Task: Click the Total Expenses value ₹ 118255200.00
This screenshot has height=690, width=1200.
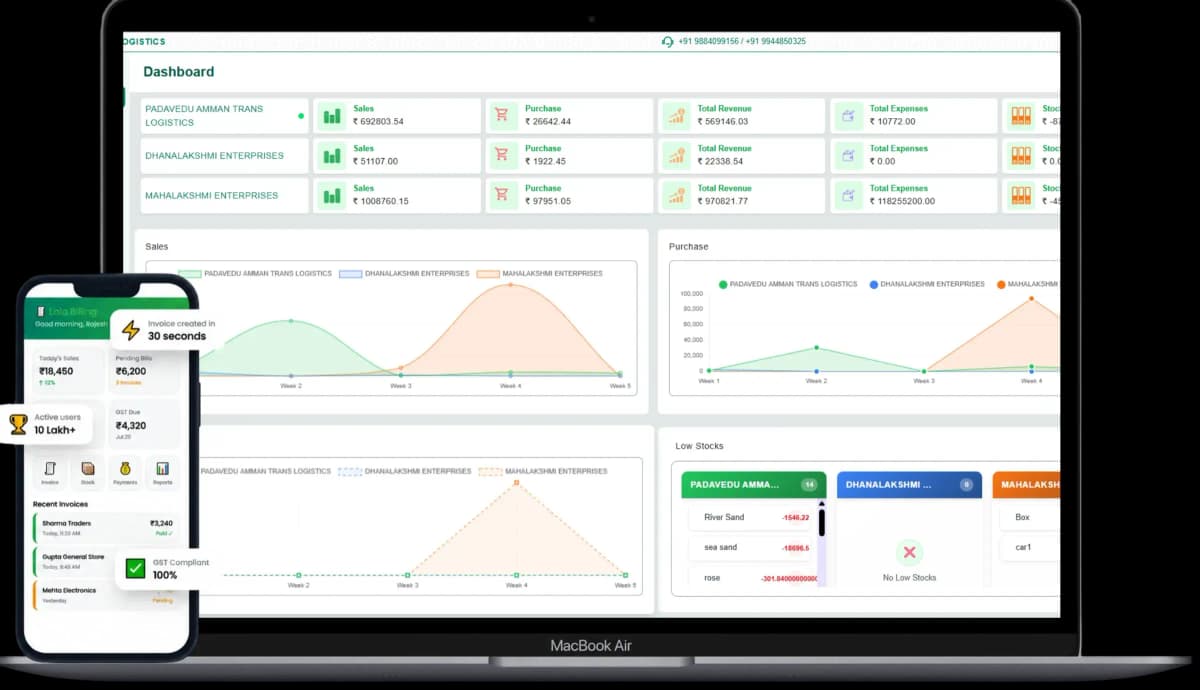Action: coord(902,201)
